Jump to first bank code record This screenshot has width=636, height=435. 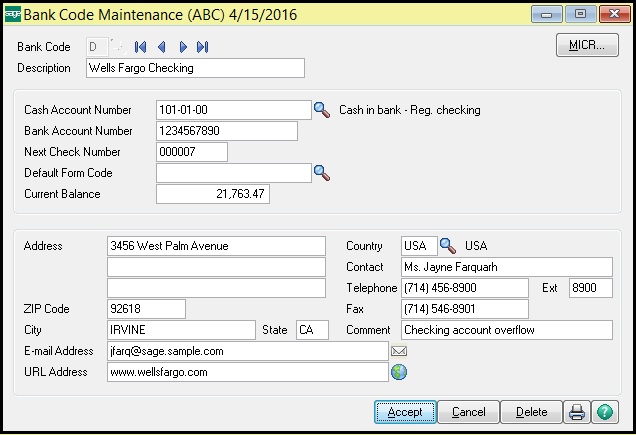140,47
